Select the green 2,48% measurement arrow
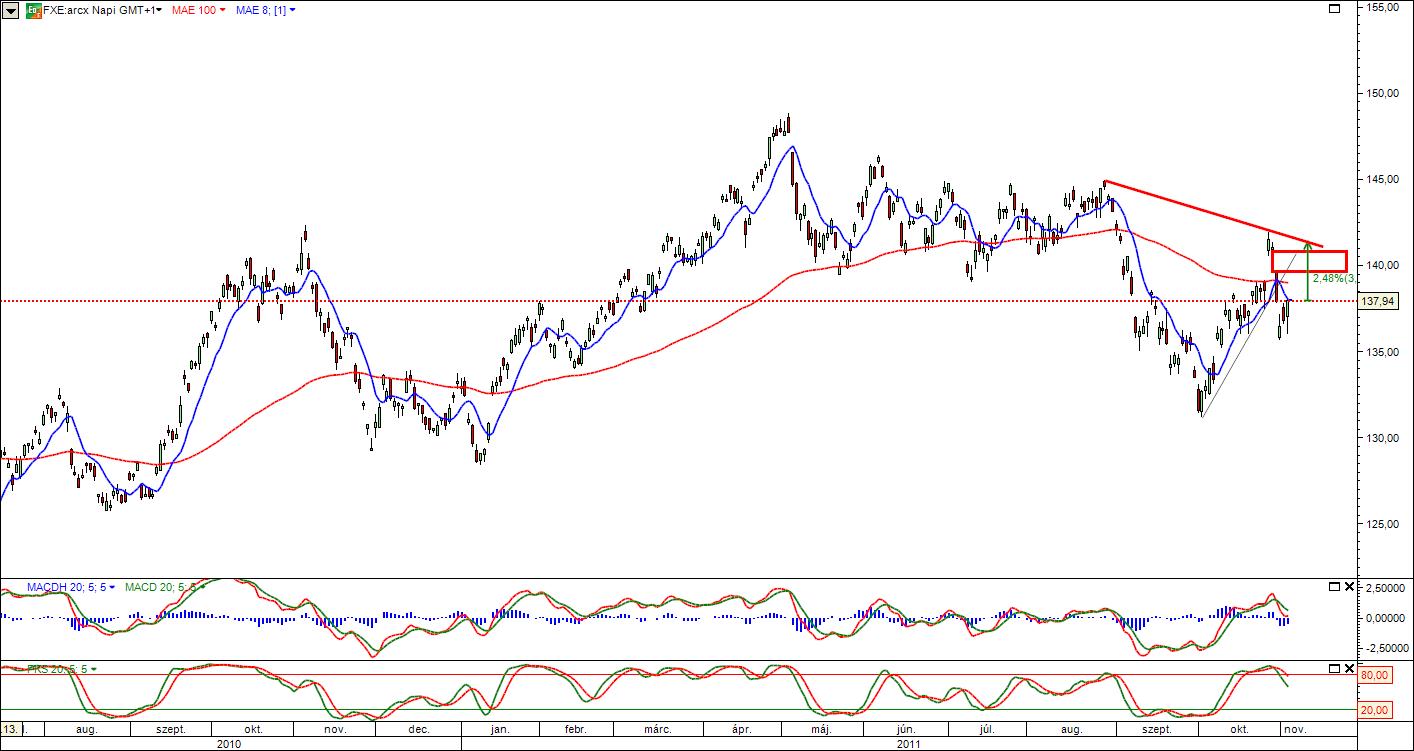The height and width of the screenshot is (751, 1414). click(1308, 272)
